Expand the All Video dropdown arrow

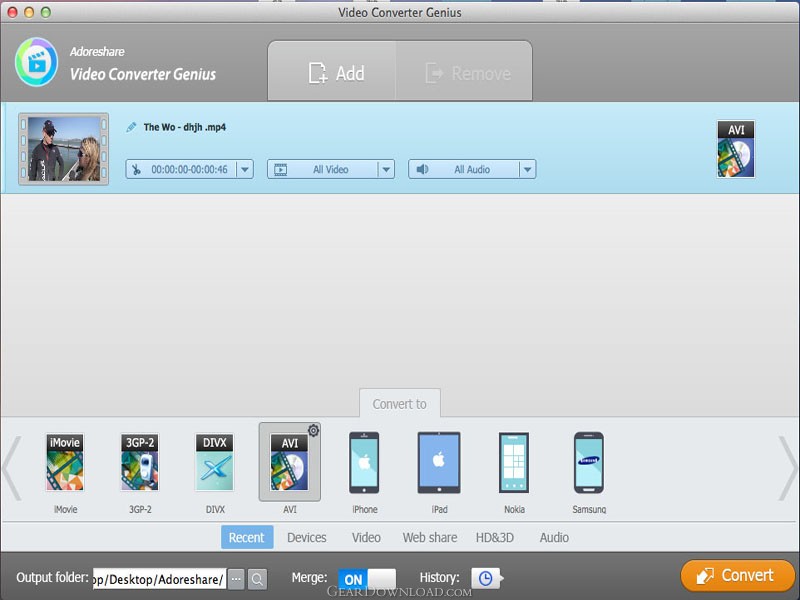click(x=386, y=169)
